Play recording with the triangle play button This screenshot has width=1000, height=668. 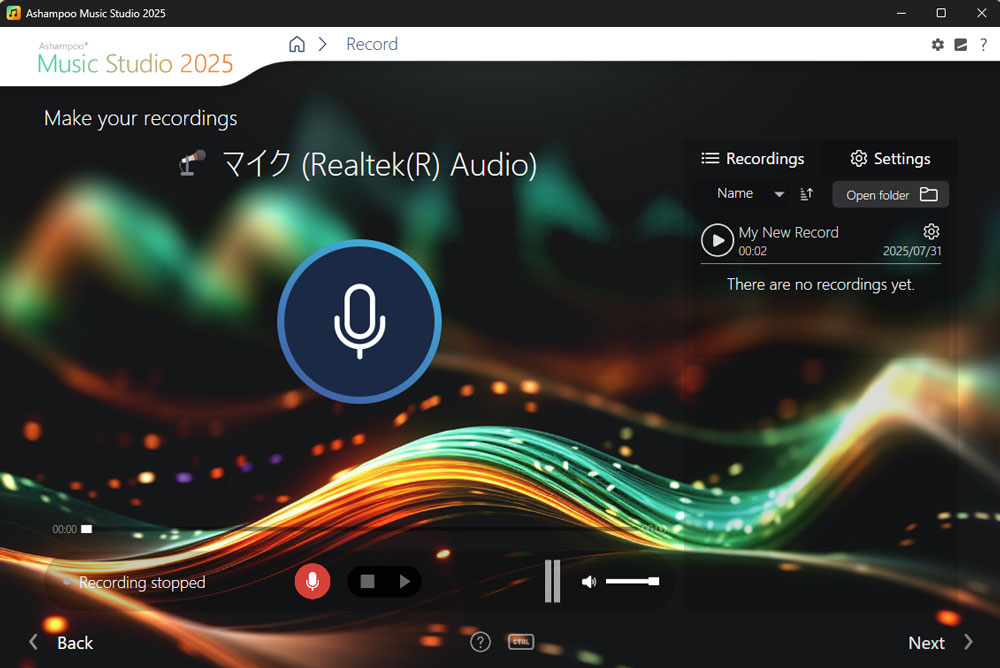pos(404,581)
